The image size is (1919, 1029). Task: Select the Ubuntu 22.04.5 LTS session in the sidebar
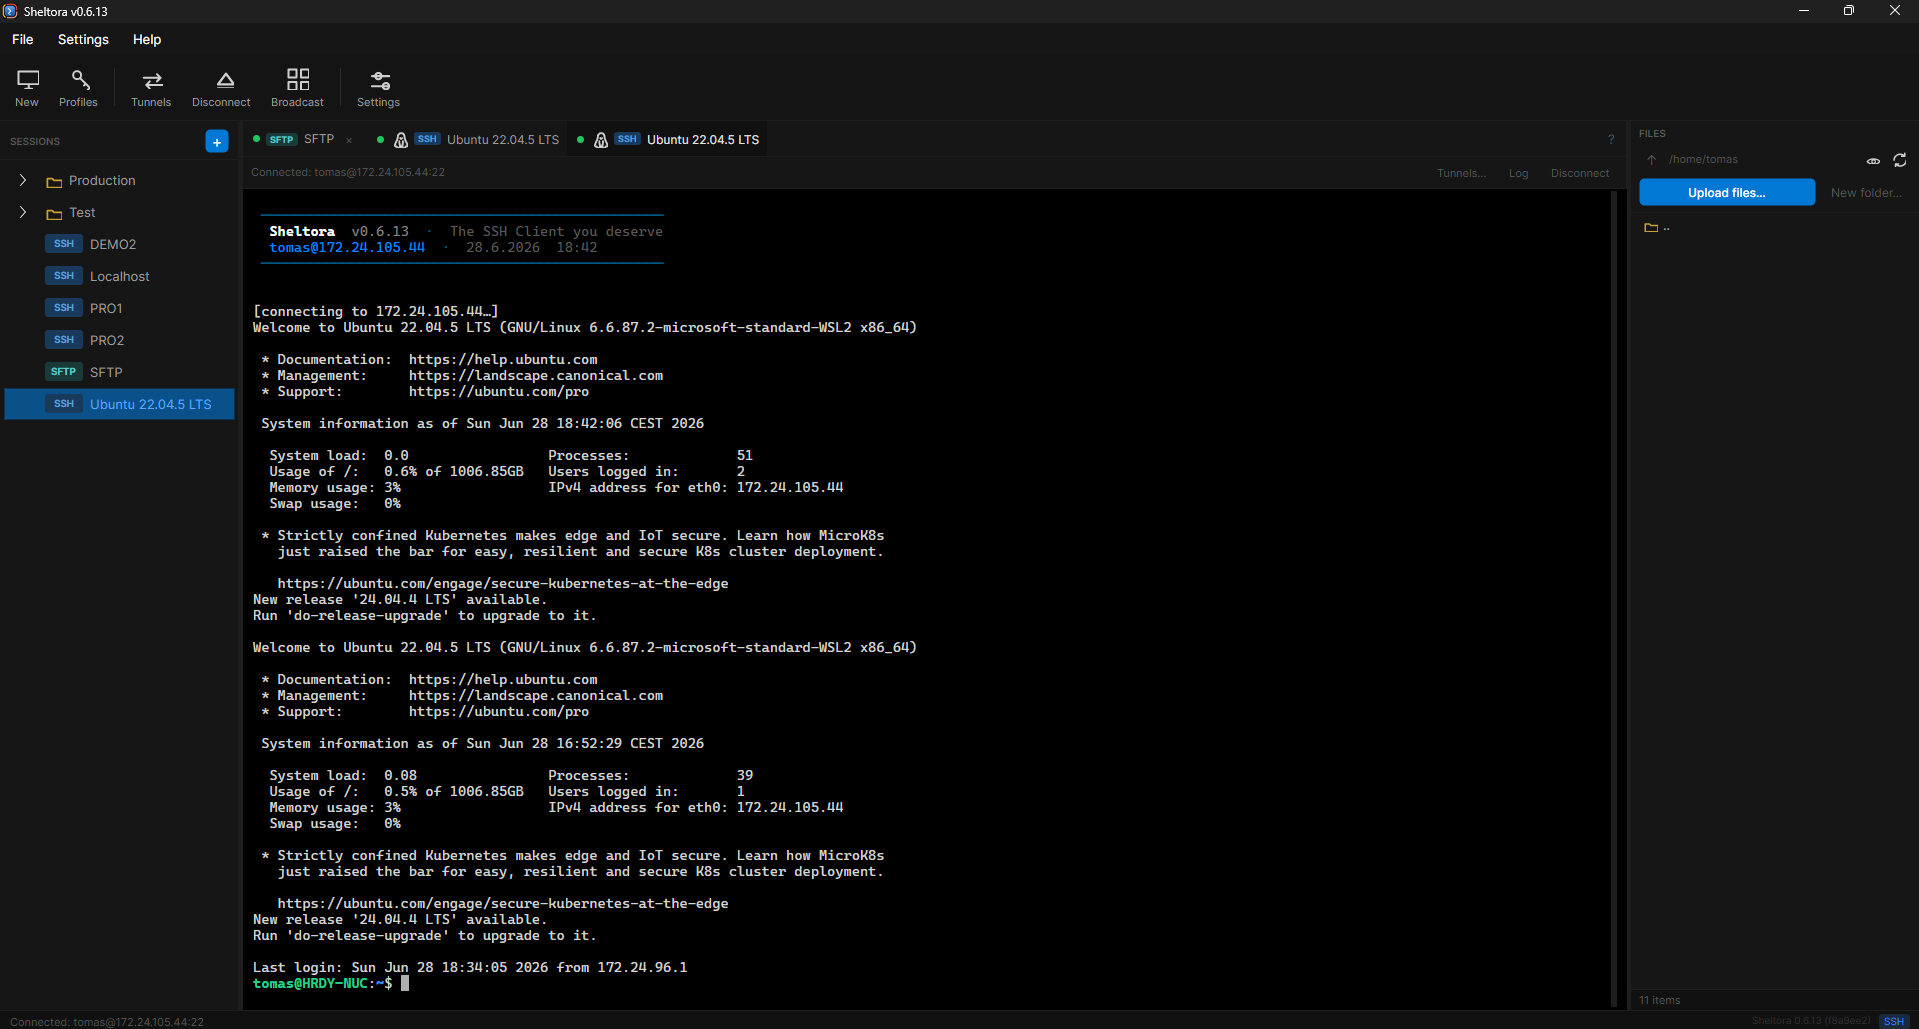click(120, 404)
